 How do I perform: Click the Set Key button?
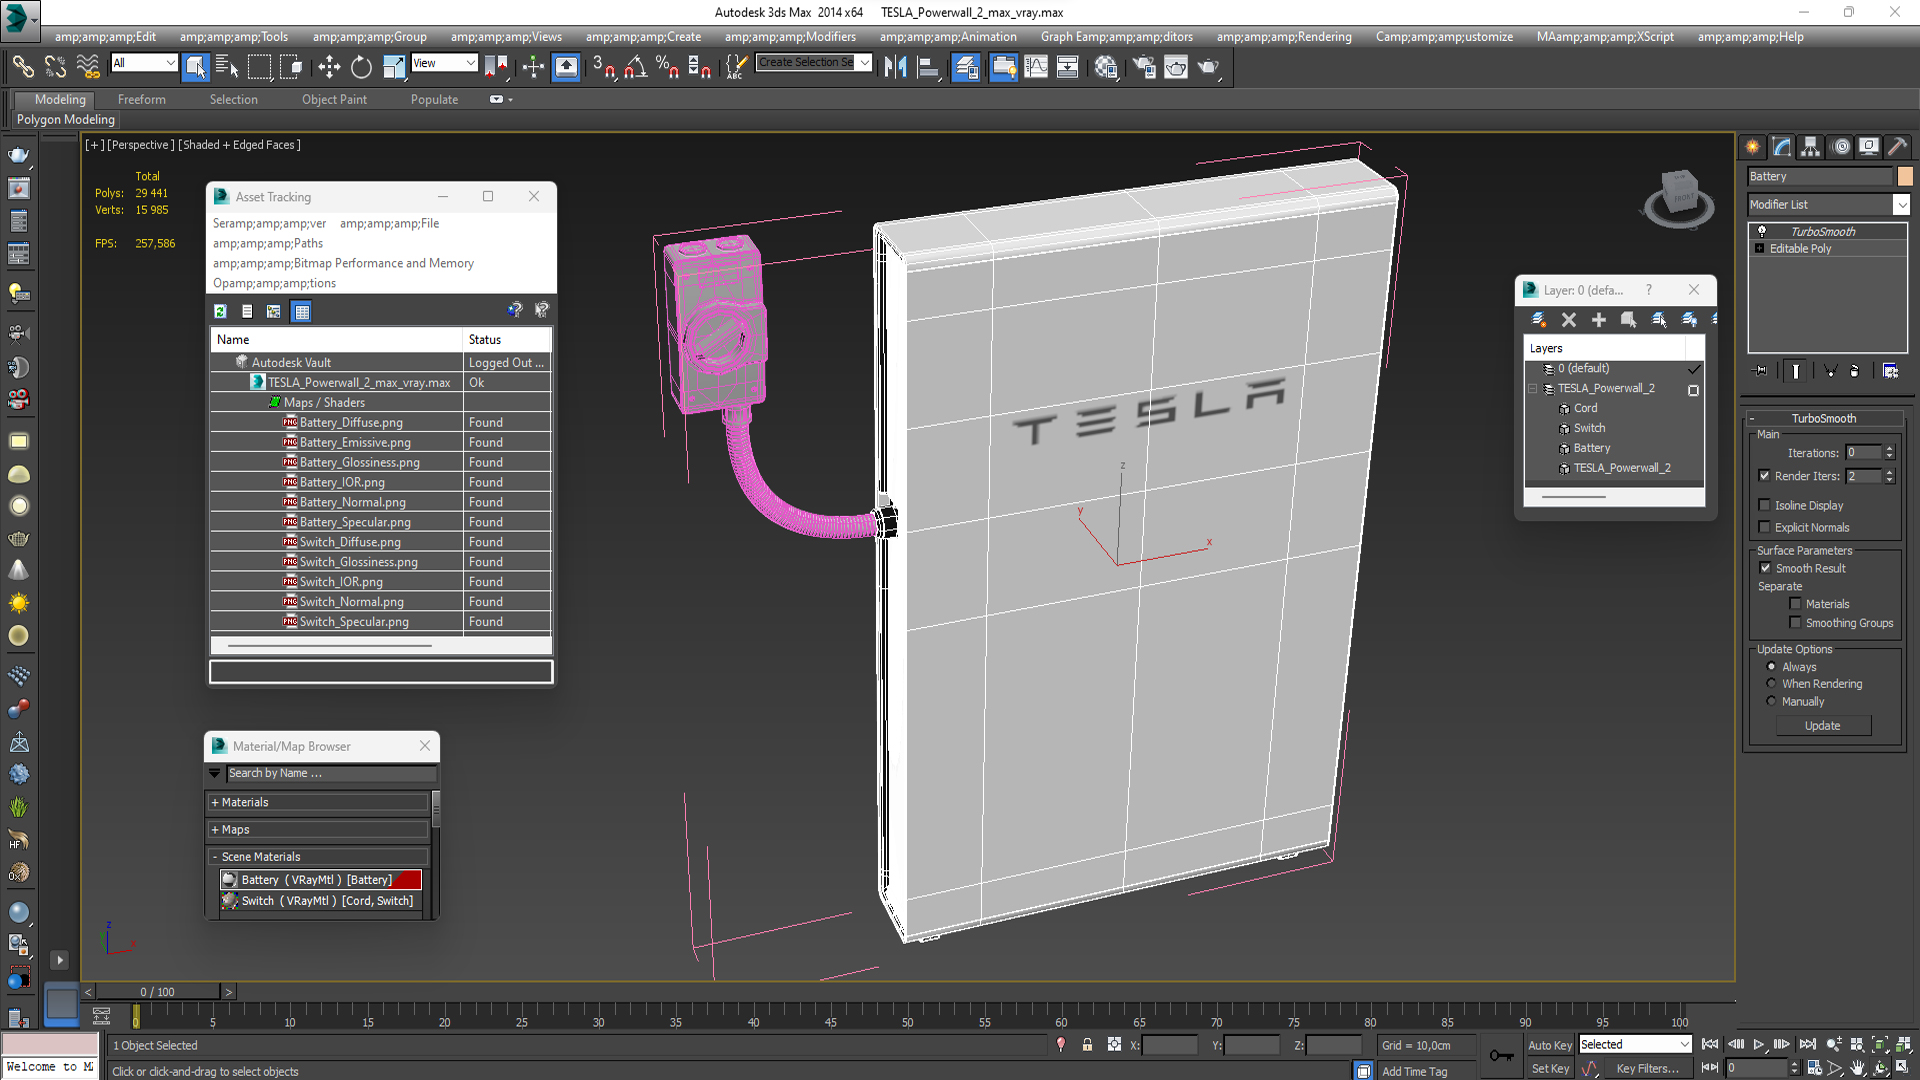point(1550,1068)
